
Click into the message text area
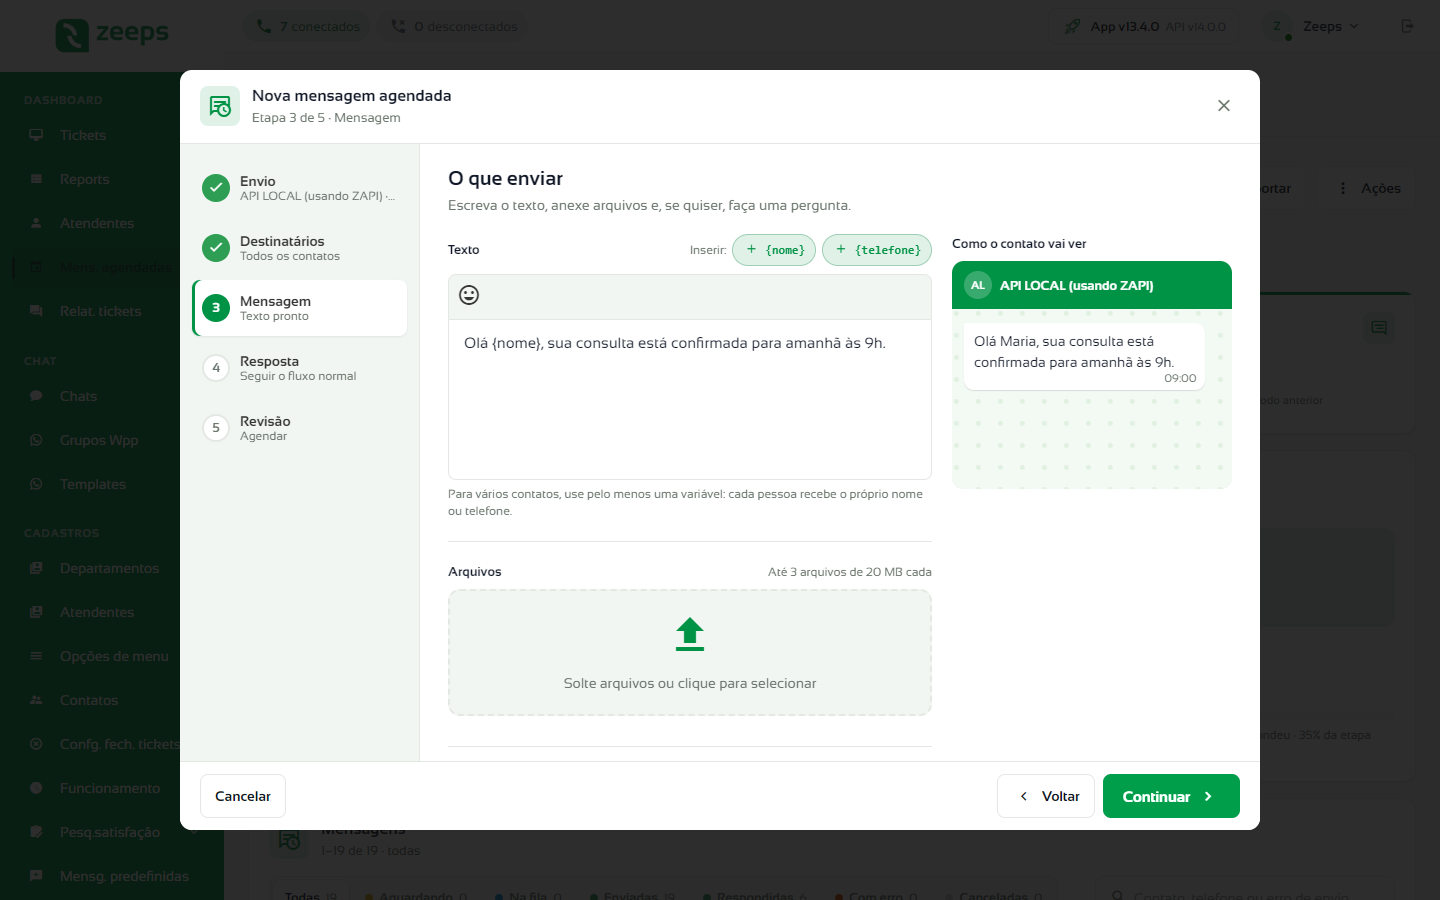[x=690, y=399]
